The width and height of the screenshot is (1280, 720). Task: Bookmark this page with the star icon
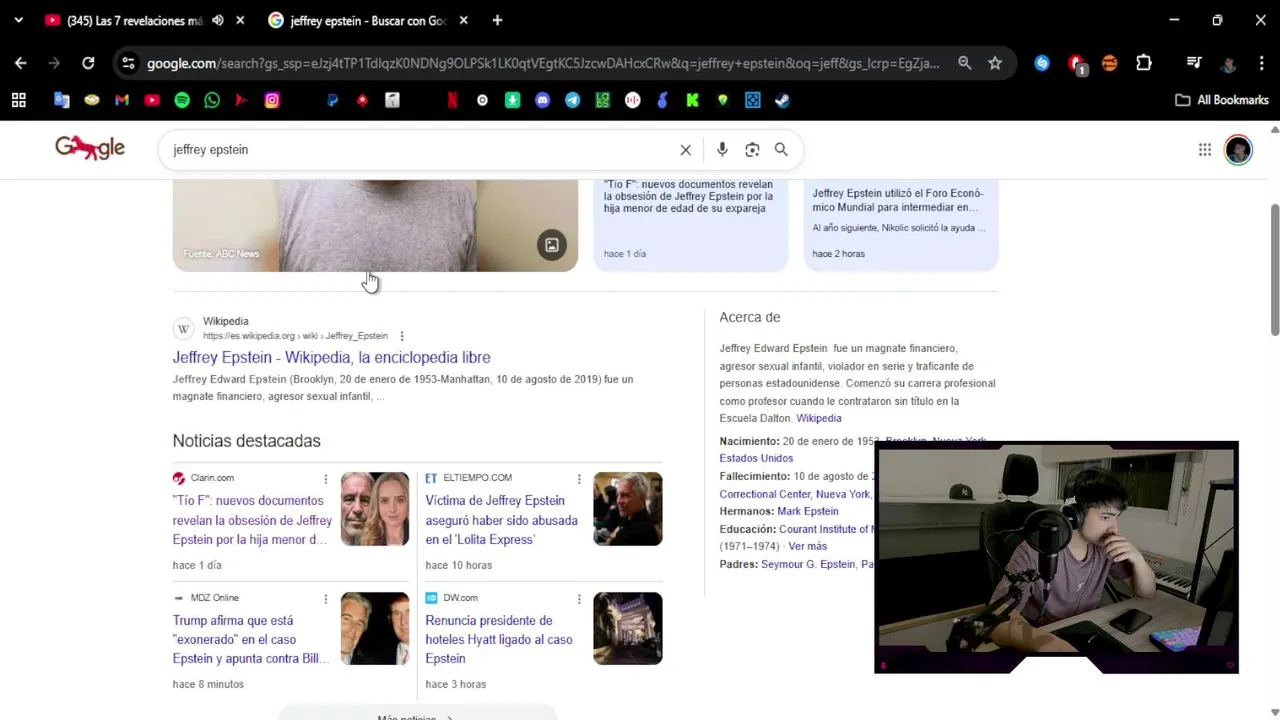coord(995,63)
